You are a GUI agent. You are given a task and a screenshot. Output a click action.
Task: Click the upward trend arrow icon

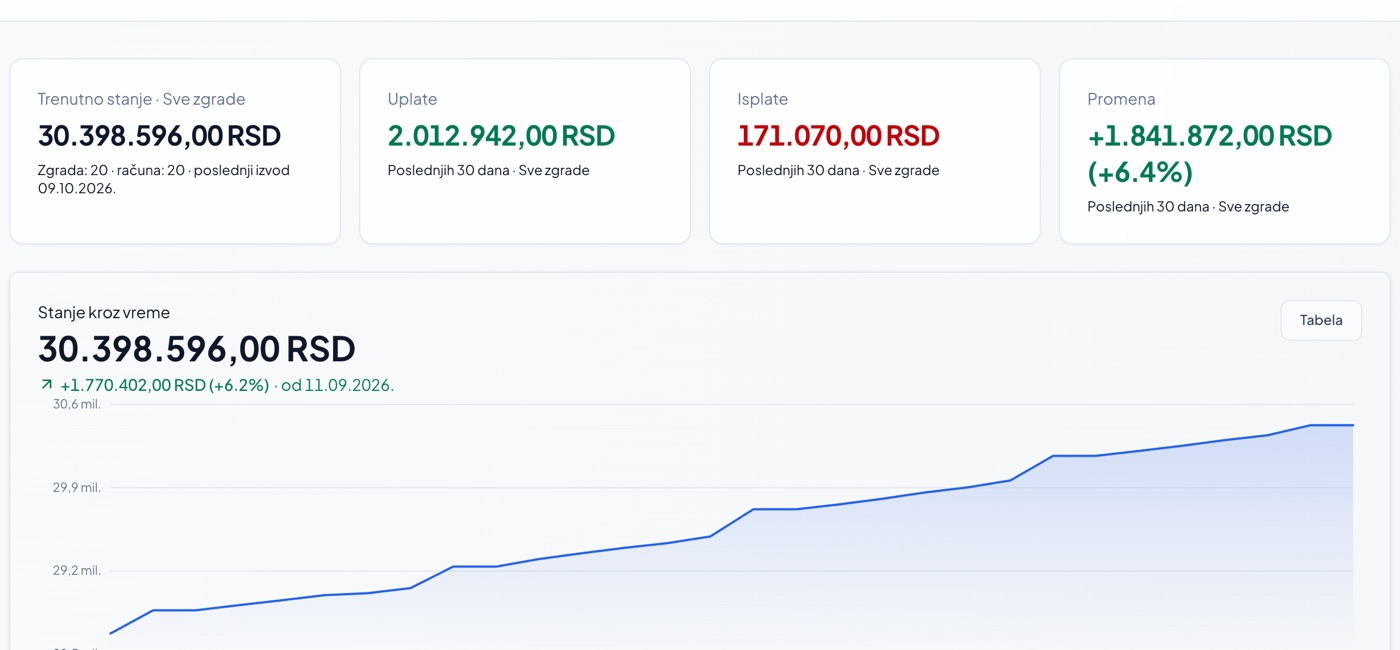click(x=46, y=385)
